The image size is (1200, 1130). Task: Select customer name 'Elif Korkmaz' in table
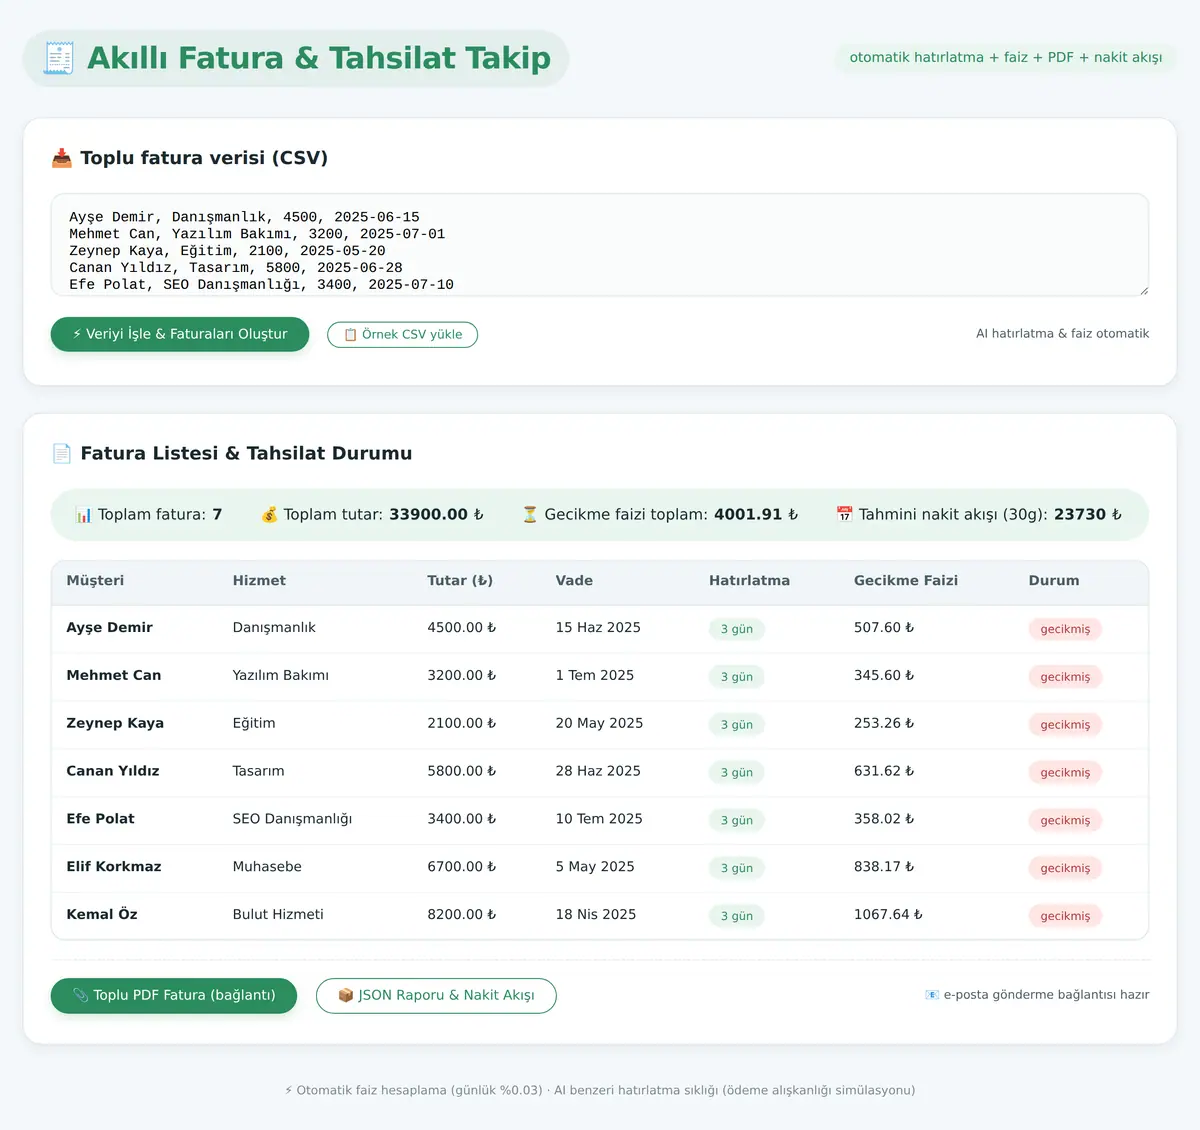[x=114, y=867]
